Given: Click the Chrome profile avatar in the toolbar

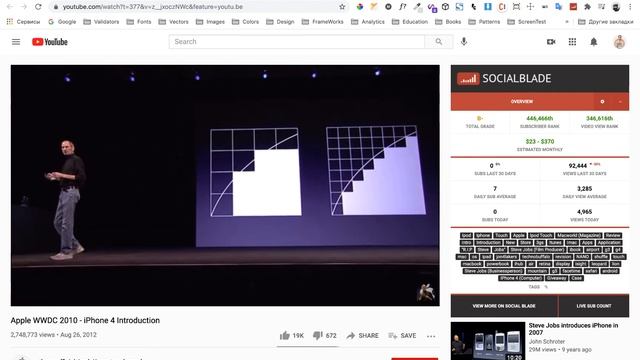Looking at the screenshot, I should (616, 7).
